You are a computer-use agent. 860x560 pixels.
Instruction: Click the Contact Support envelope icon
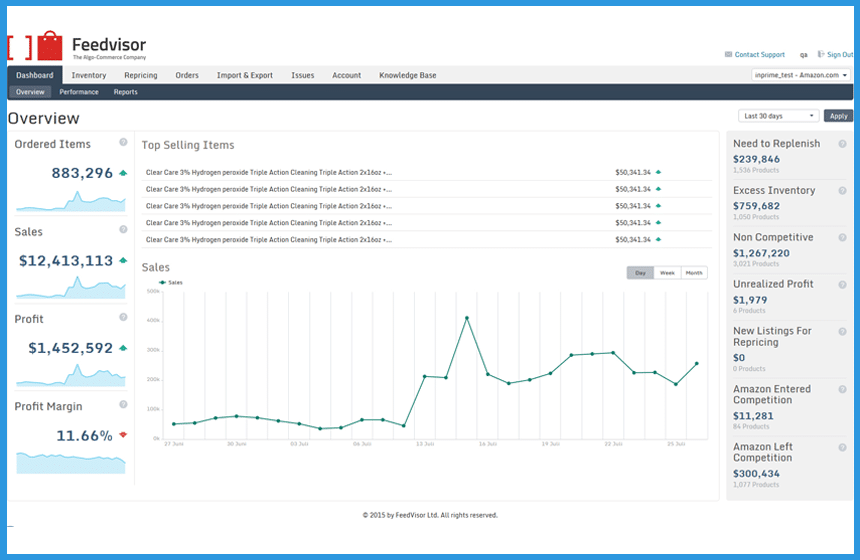click(728, 54)
